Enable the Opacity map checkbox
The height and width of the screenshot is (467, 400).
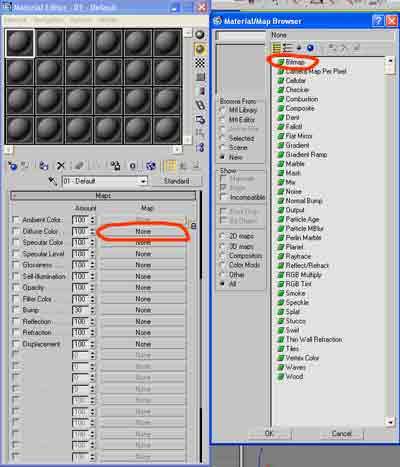click(16, 287)
